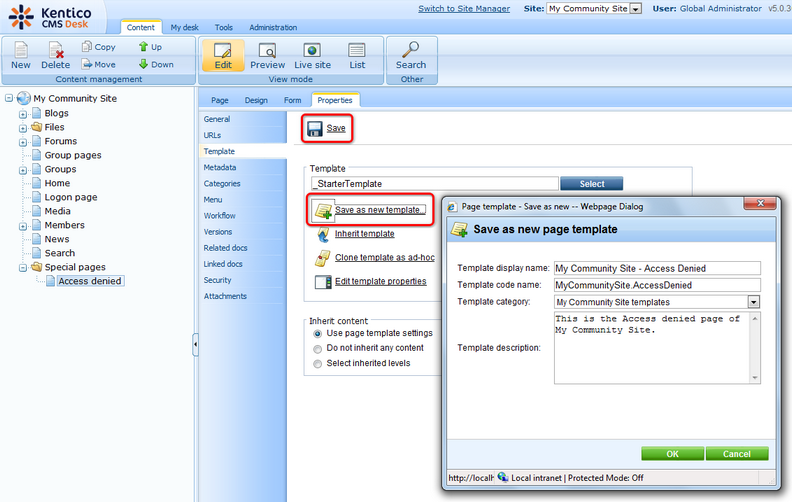This screenshot has width=792, height=502.
Task: Click the Select template button
Action: (x=591, y=184)
